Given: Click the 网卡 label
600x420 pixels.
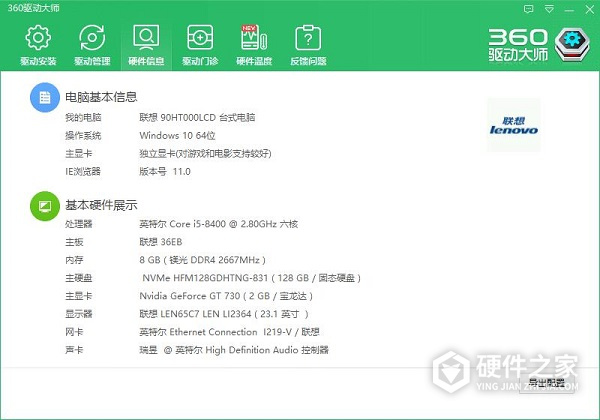Looking at the screenshot, I should (74, 332).
